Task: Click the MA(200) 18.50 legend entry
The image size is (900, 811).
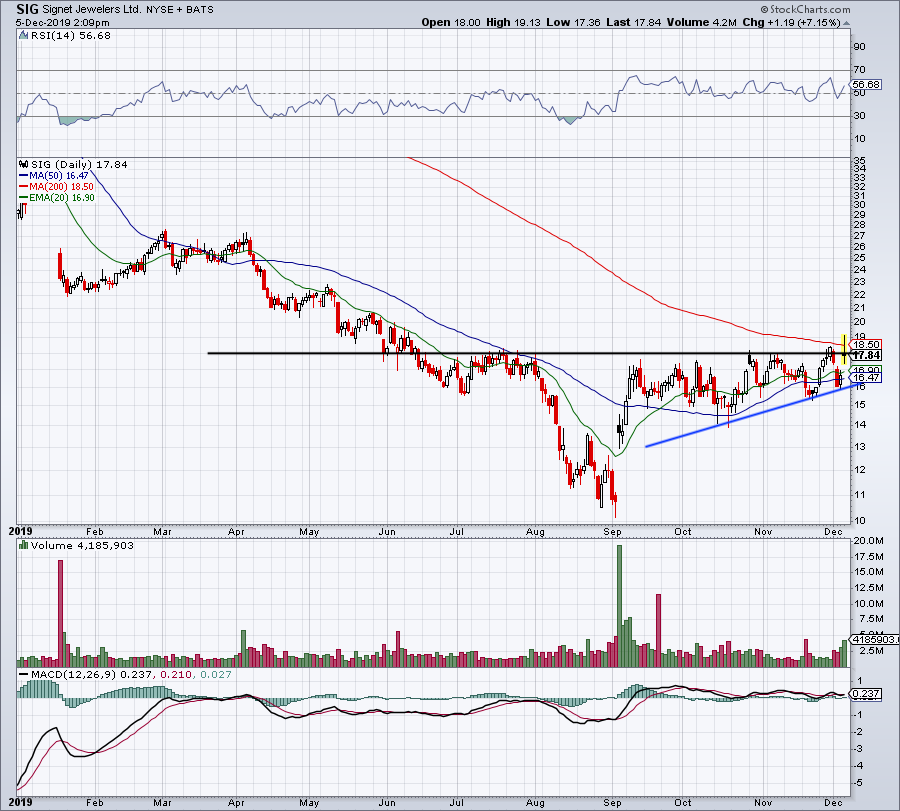Action: click(x=56, y=187)
